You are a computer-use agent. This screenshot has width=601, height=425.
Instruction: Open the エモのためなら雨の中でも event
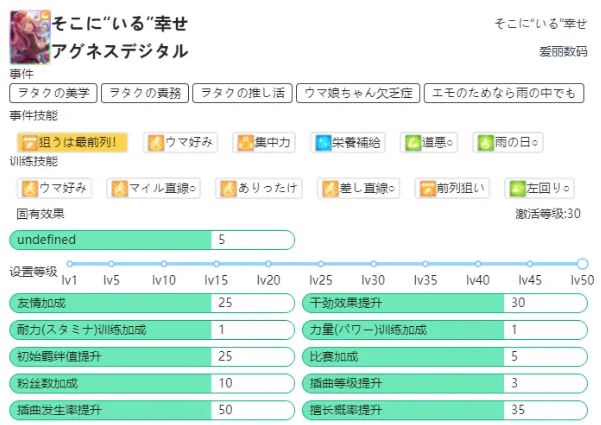pyautogui.click(x=502, y=93)
